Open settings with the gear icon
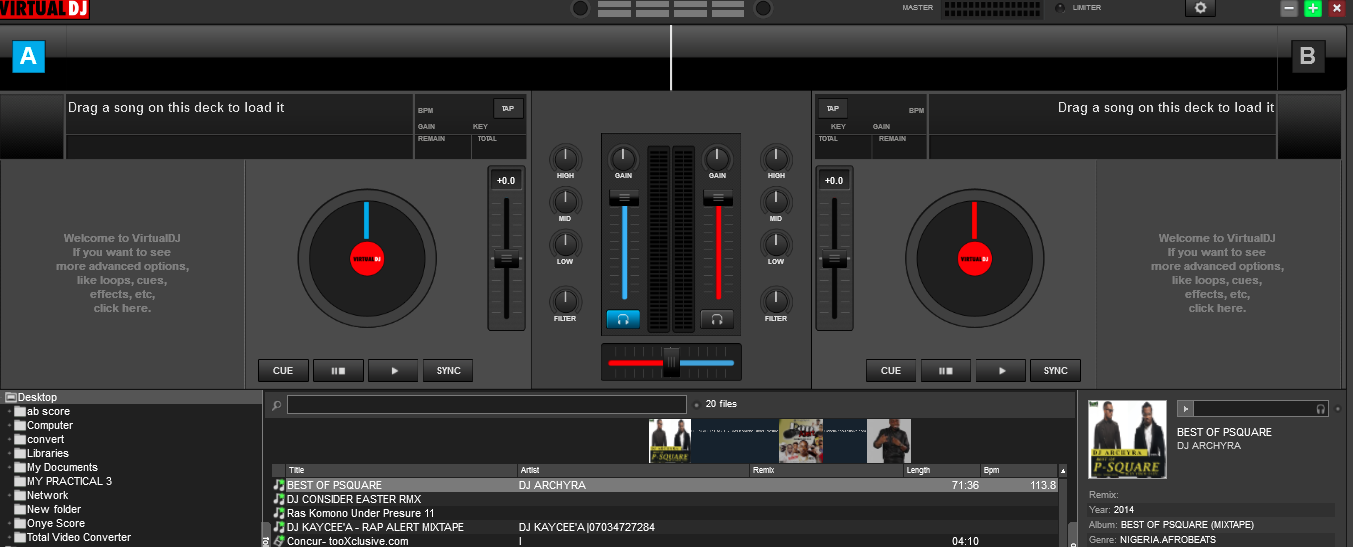The width and height of the screenshot is (1353, 547). [1200, 8]
